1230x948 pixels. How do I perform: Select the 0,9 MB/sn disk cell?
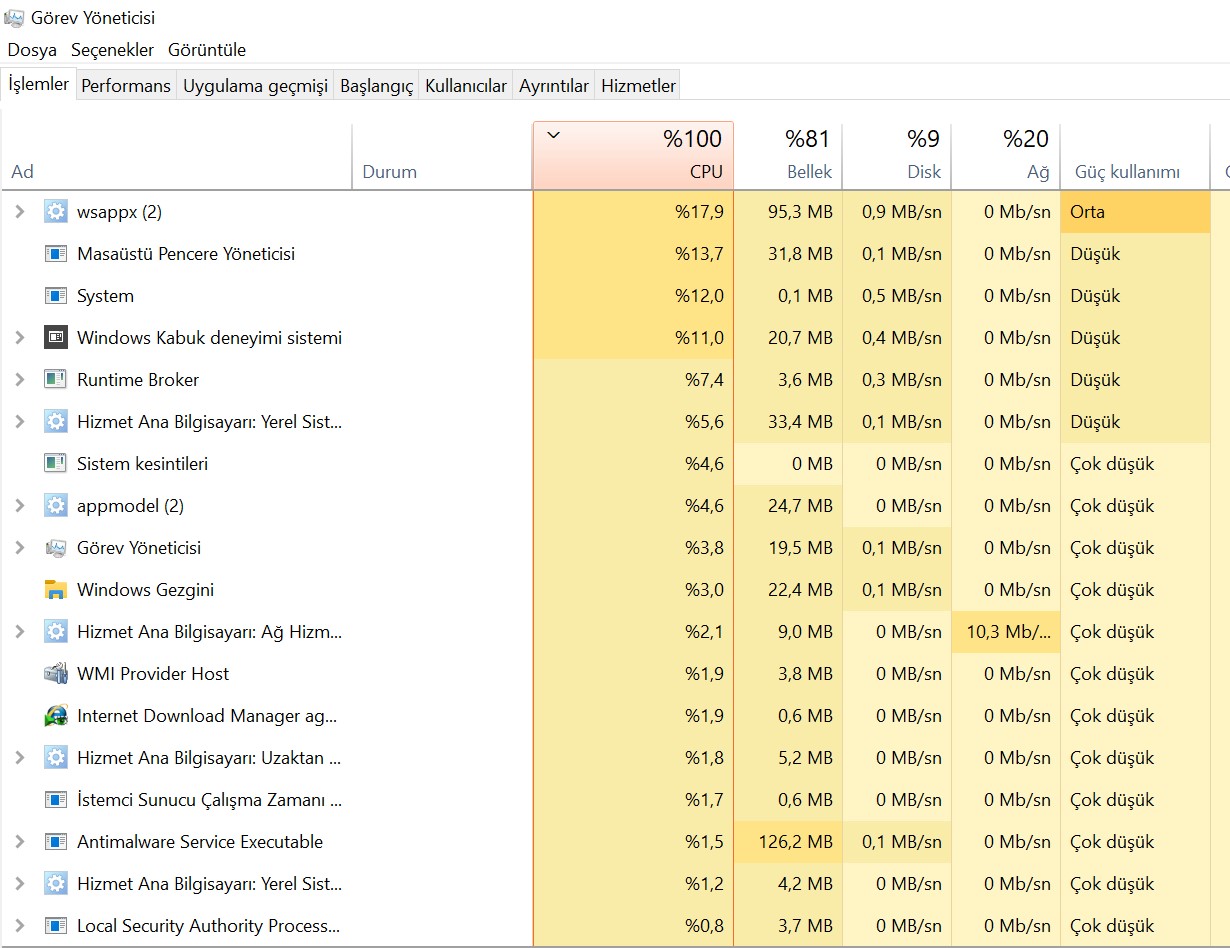pos(897,212)
